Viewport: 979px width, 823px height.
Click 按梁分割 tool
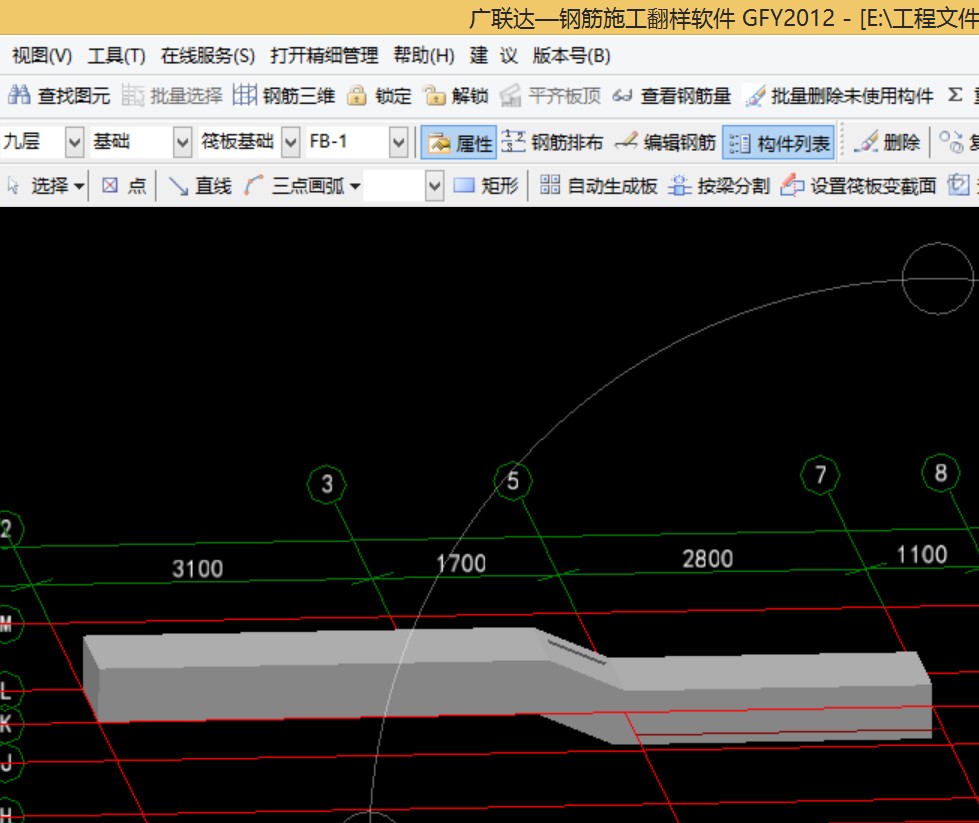tap(719, 185)
